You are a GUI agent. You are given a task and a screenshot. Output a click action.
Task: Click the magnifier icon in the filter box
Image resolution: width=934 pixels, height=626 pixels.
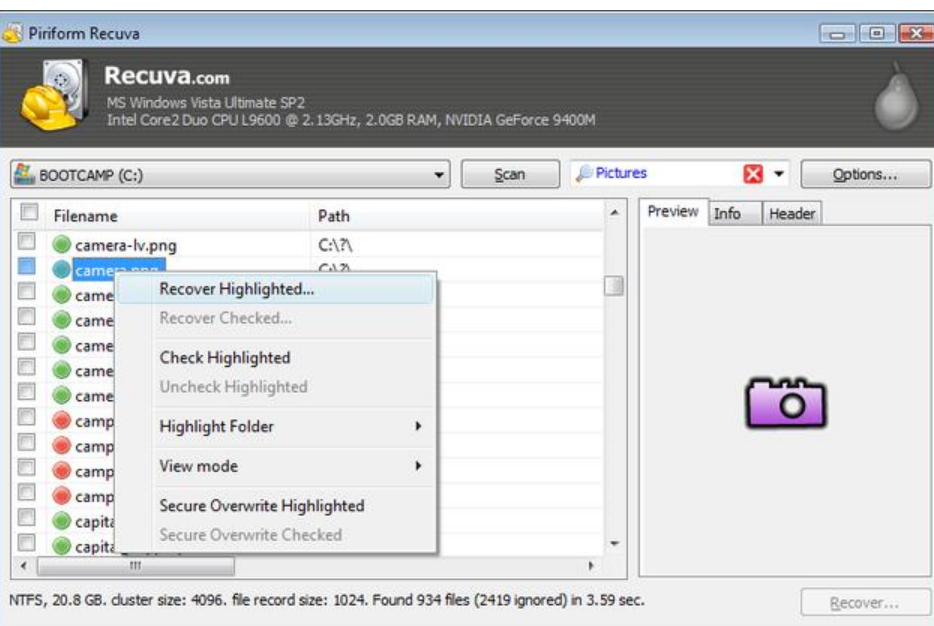tap(584, 173)
